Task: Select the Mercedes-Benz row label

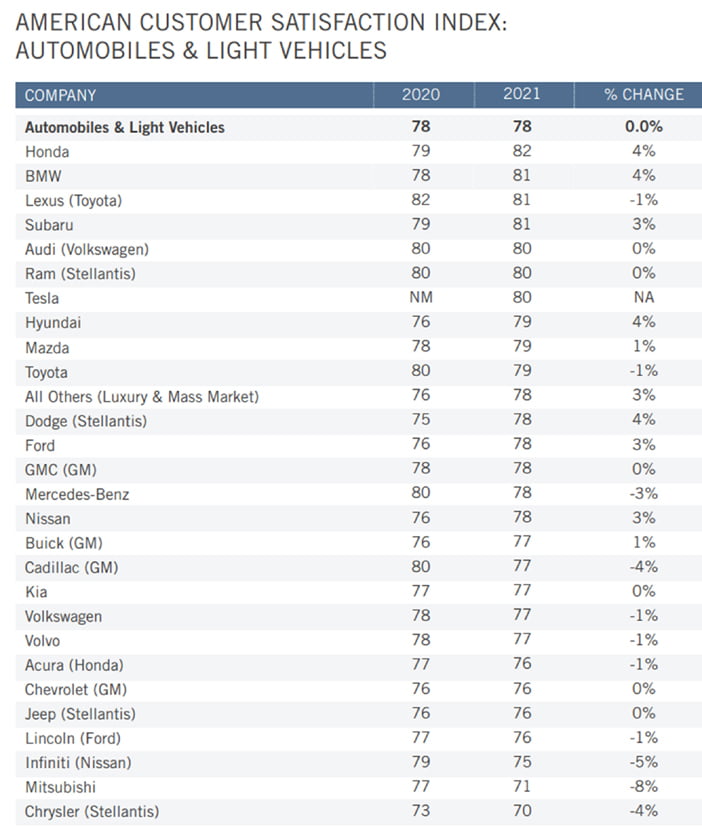Action: click(x=77, y=494)
